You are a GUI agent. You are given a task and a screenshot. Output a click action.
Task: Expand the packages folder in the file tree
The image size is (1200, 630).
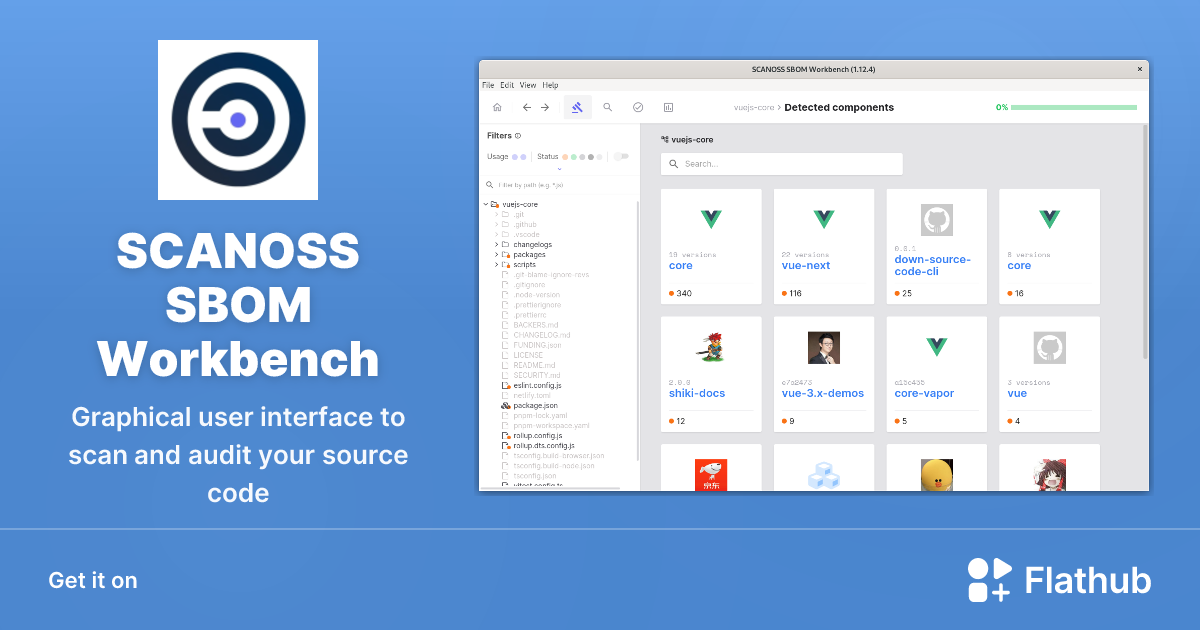click(x=496, y=254)
